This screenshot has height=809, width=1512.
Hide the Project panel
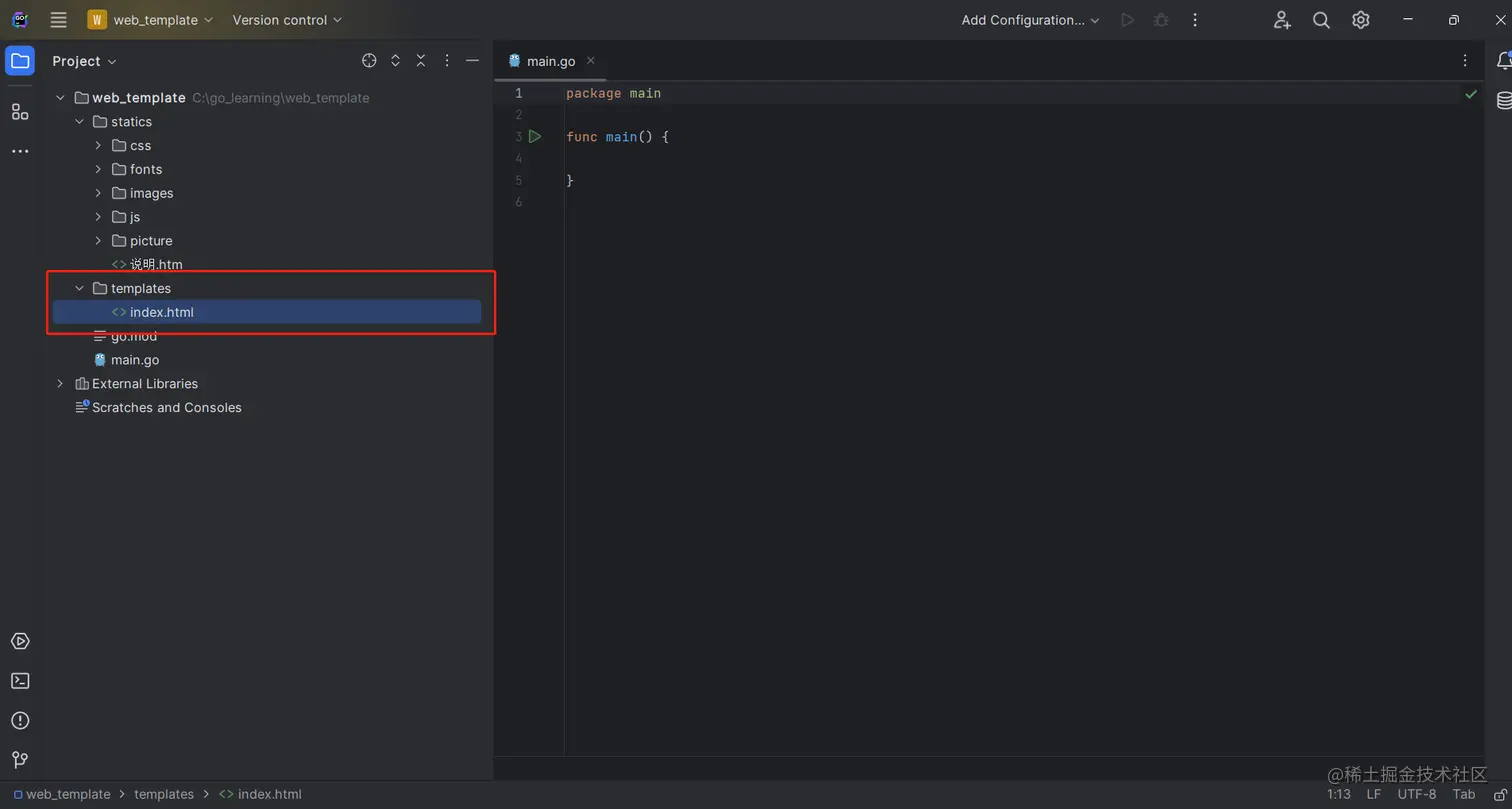coord(472,61)
